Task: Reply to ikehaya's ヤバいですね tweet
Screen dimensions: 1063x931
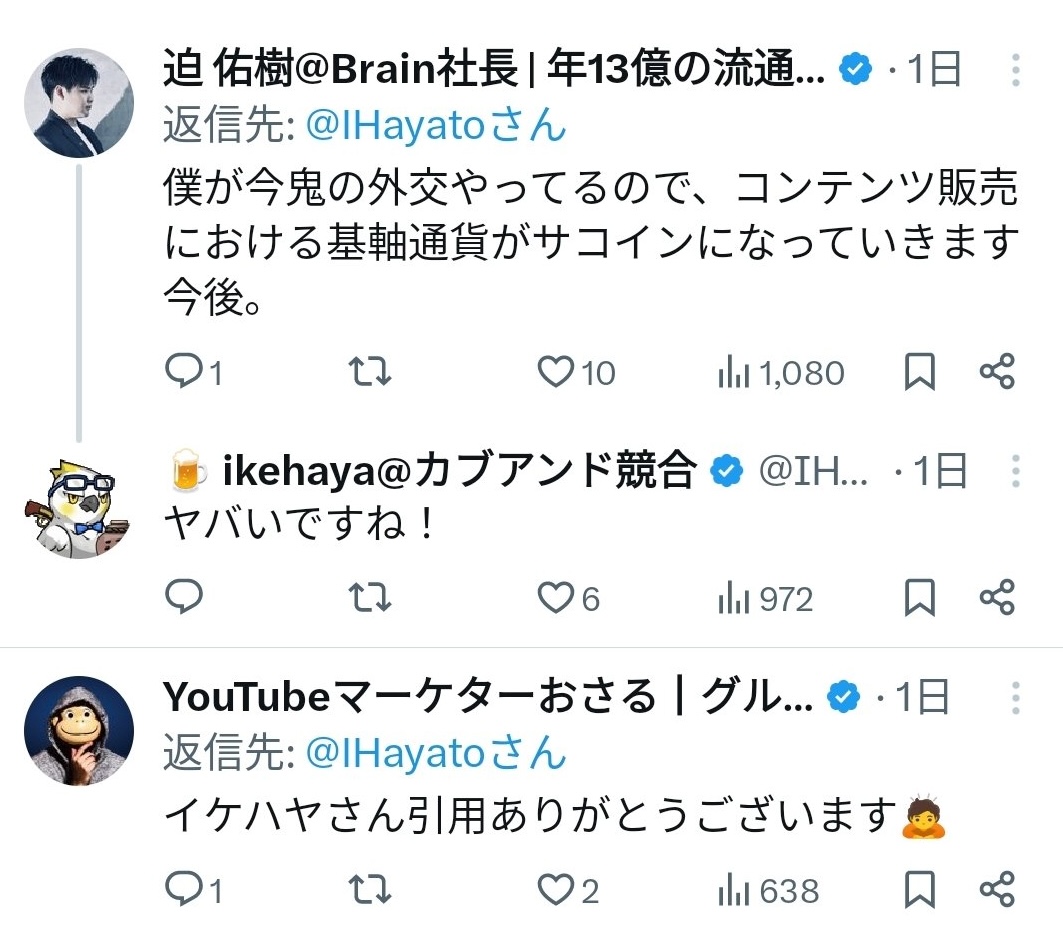Action: click(183, 598)
